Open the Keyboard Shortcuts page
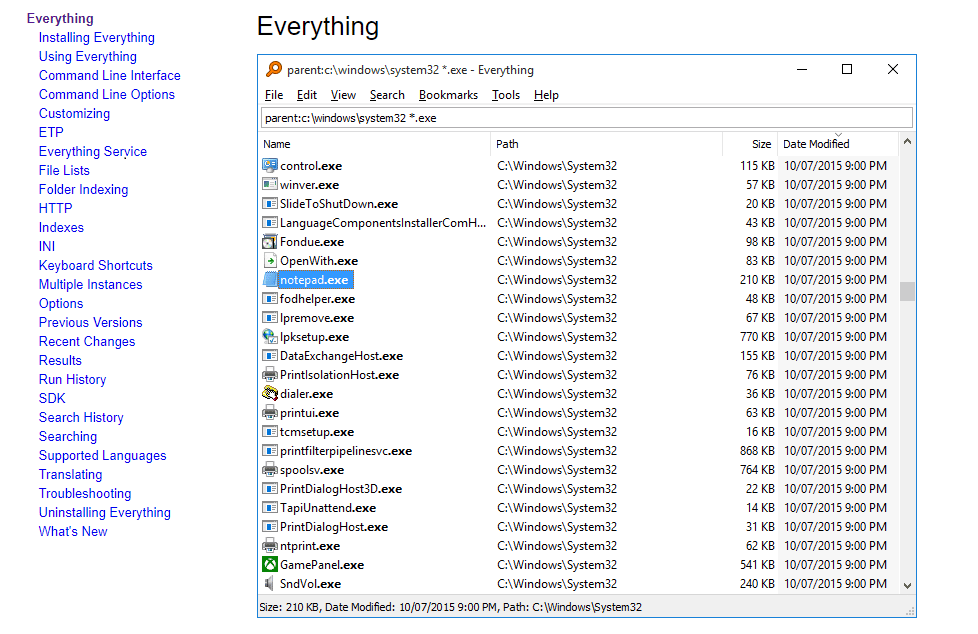The width and height of the screenshot is (978, 634). point(95,265)
